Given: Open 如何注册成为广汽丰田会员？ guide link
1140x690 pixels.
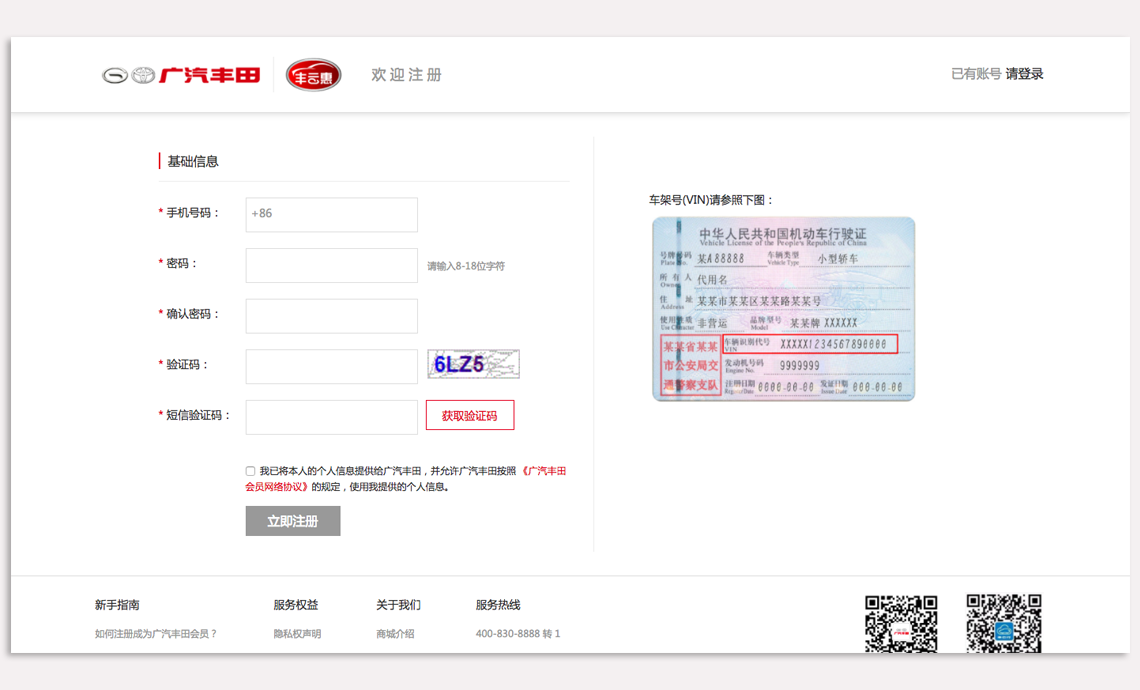Looking at the screenshot, I should click(156, 634).
